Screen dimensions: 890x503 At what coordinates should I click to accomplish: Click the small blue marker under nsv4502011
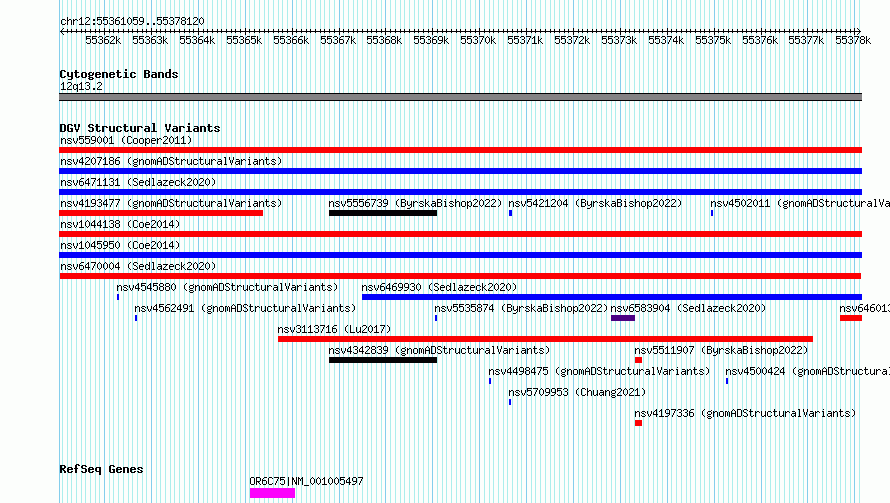712,213
